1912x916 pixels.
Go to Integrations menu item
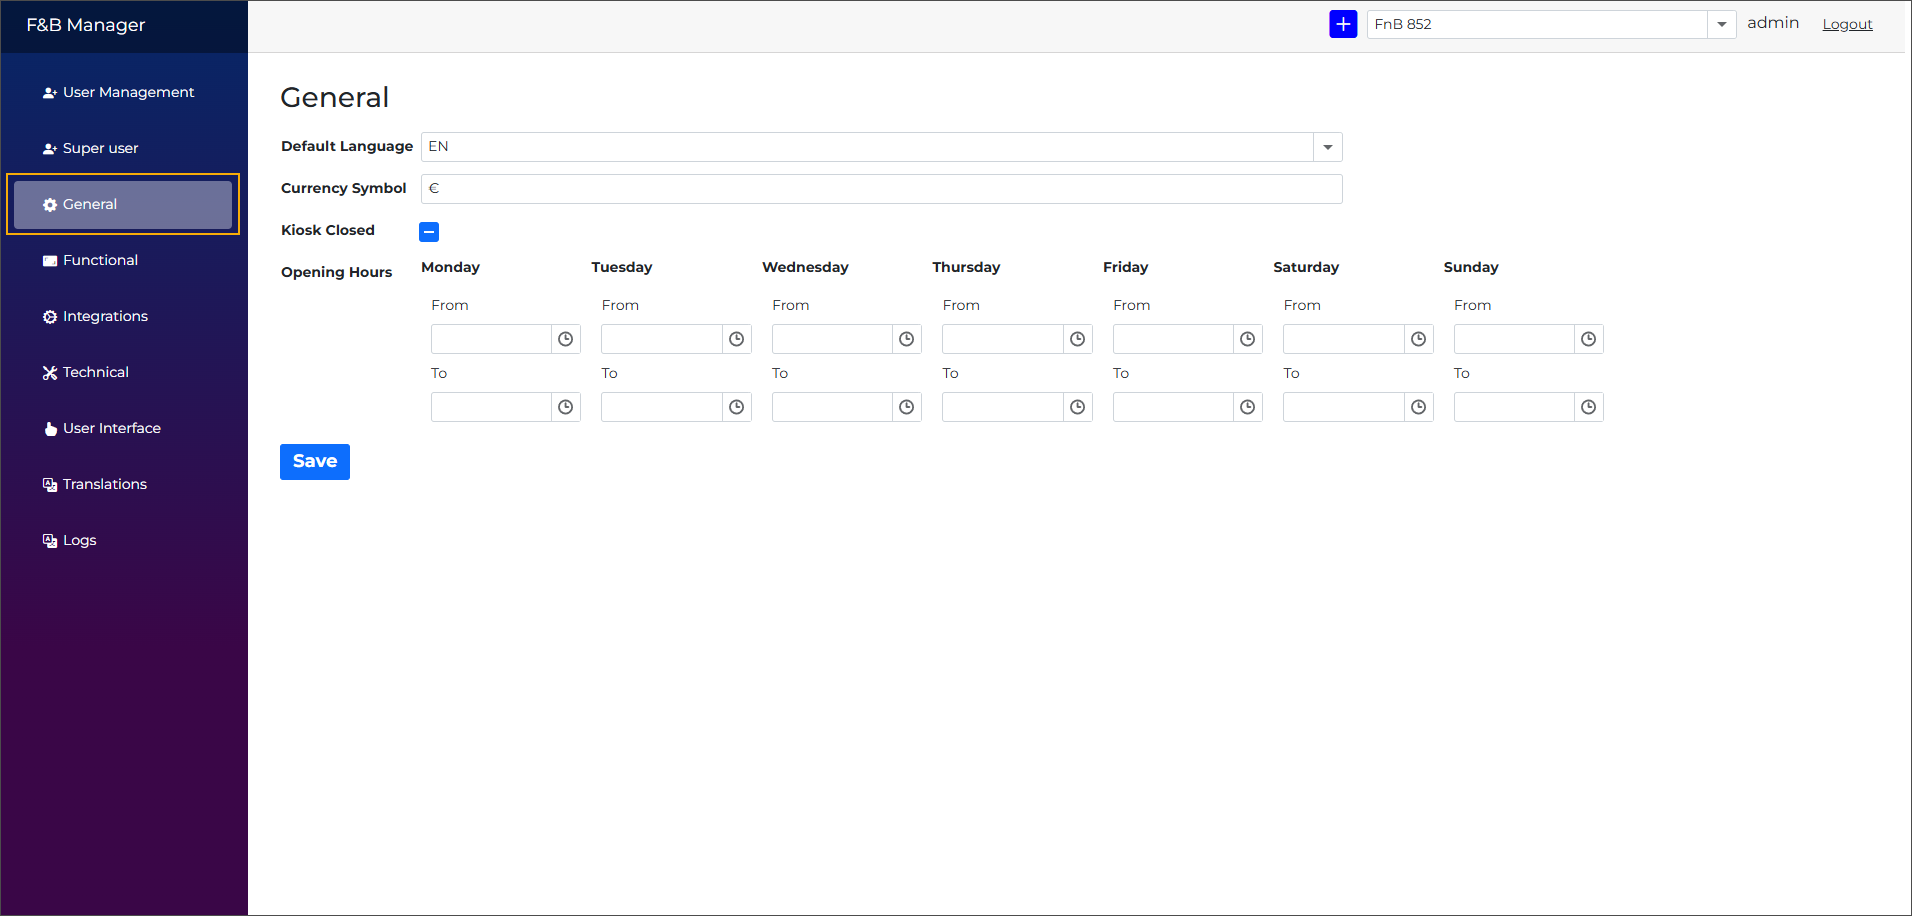click(105, 316)
